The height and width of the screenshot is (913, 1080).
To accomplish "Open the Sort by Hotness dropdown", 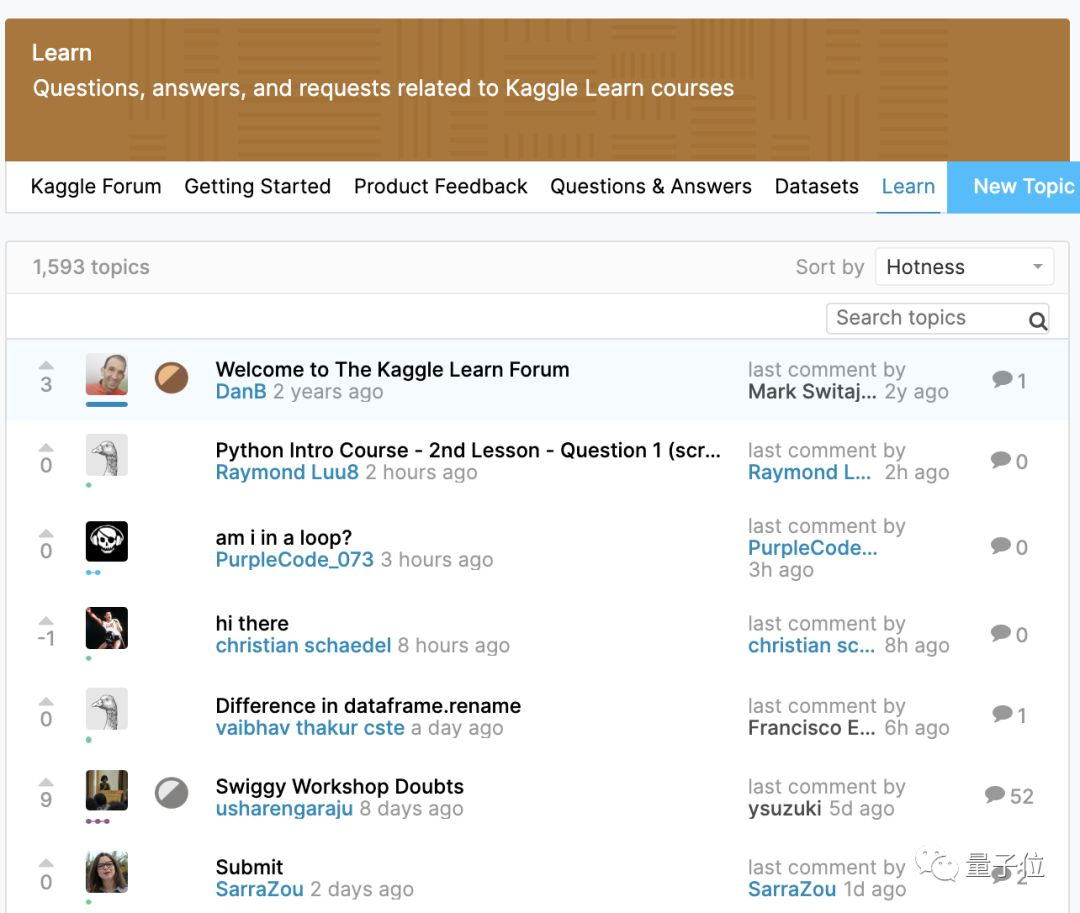I will (964, 266).
